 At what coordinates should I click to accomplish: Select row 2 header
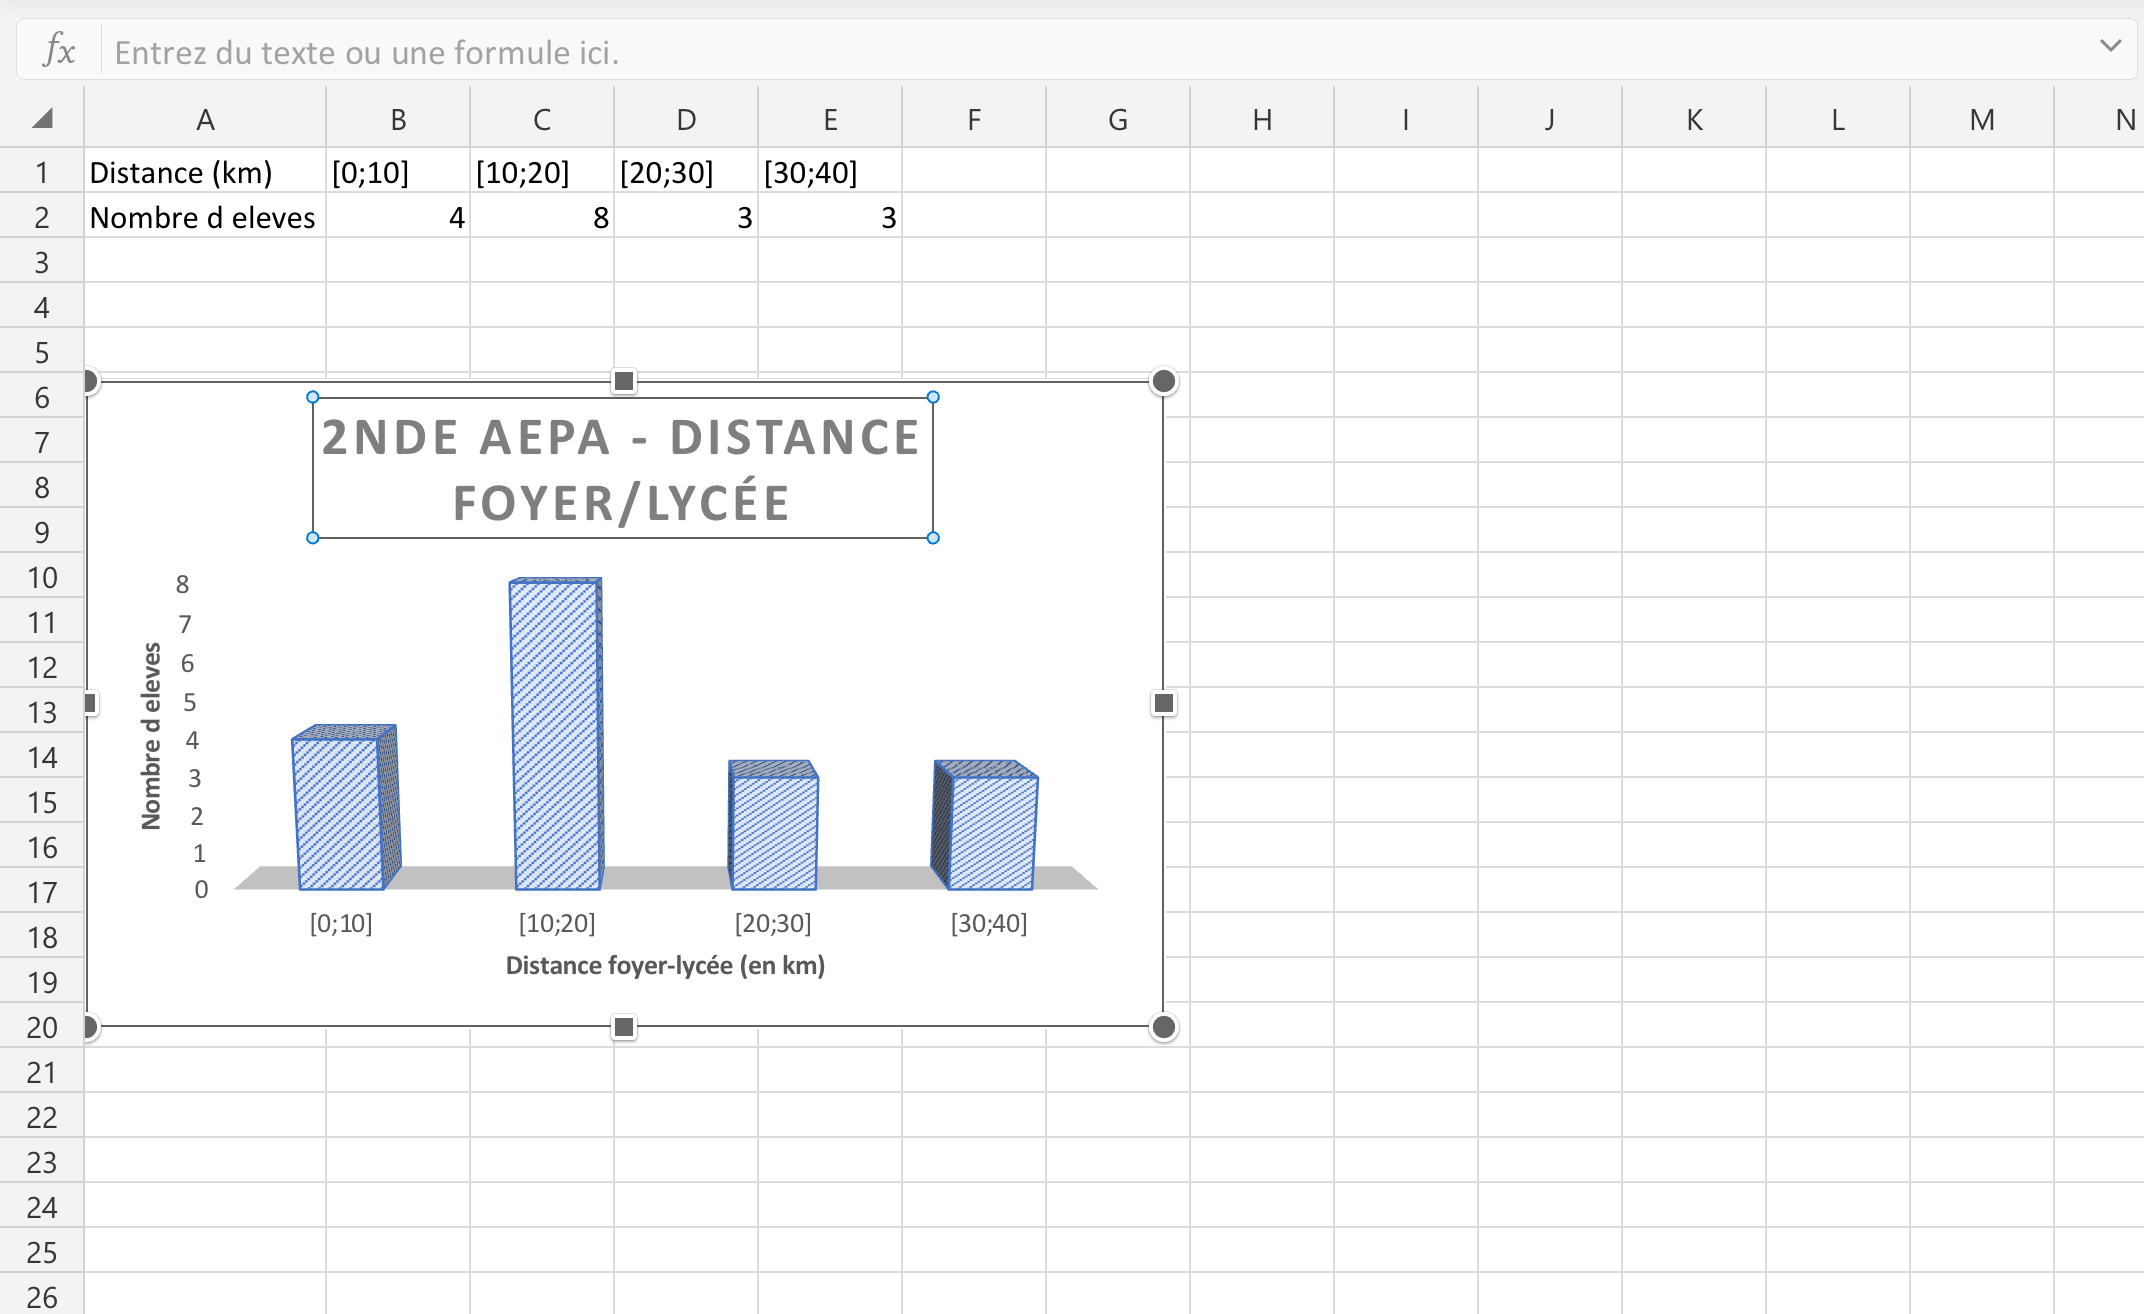[x=42, y=217]
